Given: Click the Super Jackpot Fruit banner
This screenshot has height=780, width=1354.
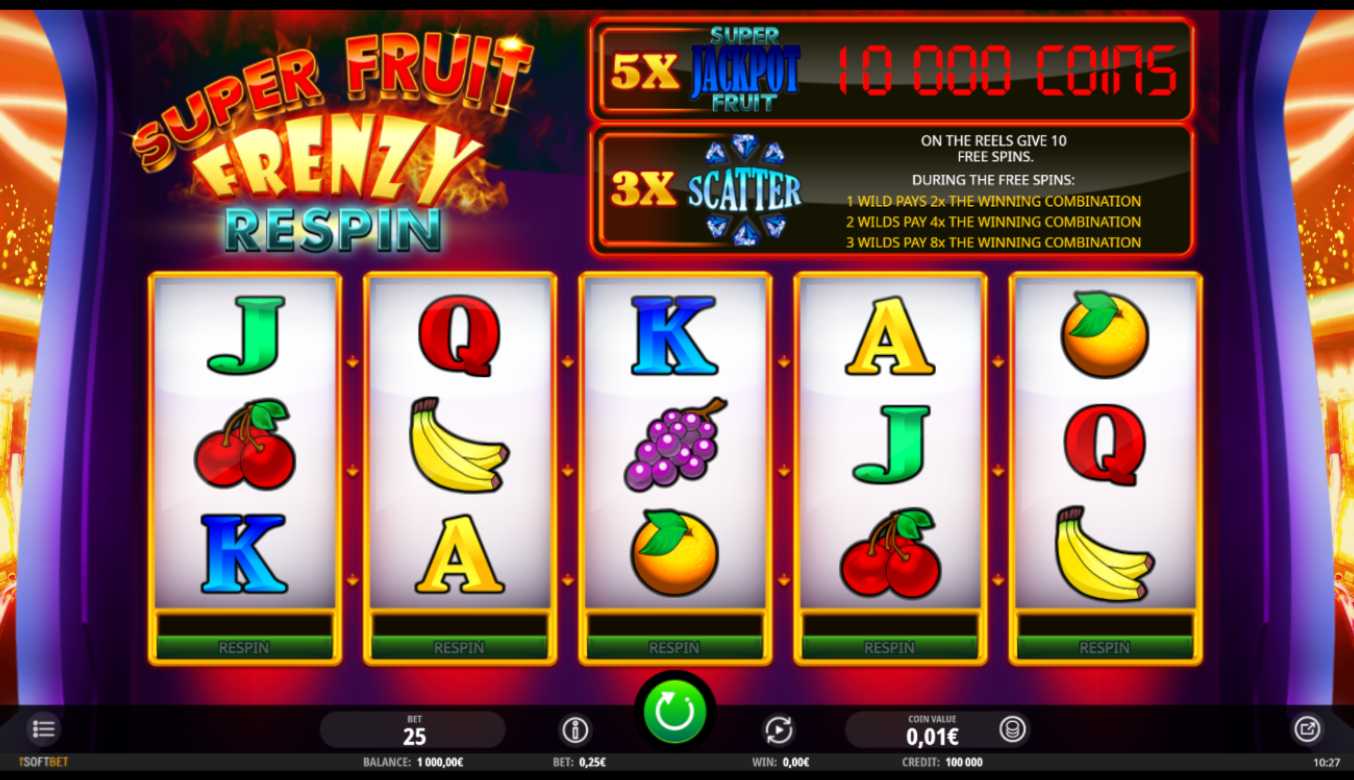Looking at the screenshot, I should [892, 69].
